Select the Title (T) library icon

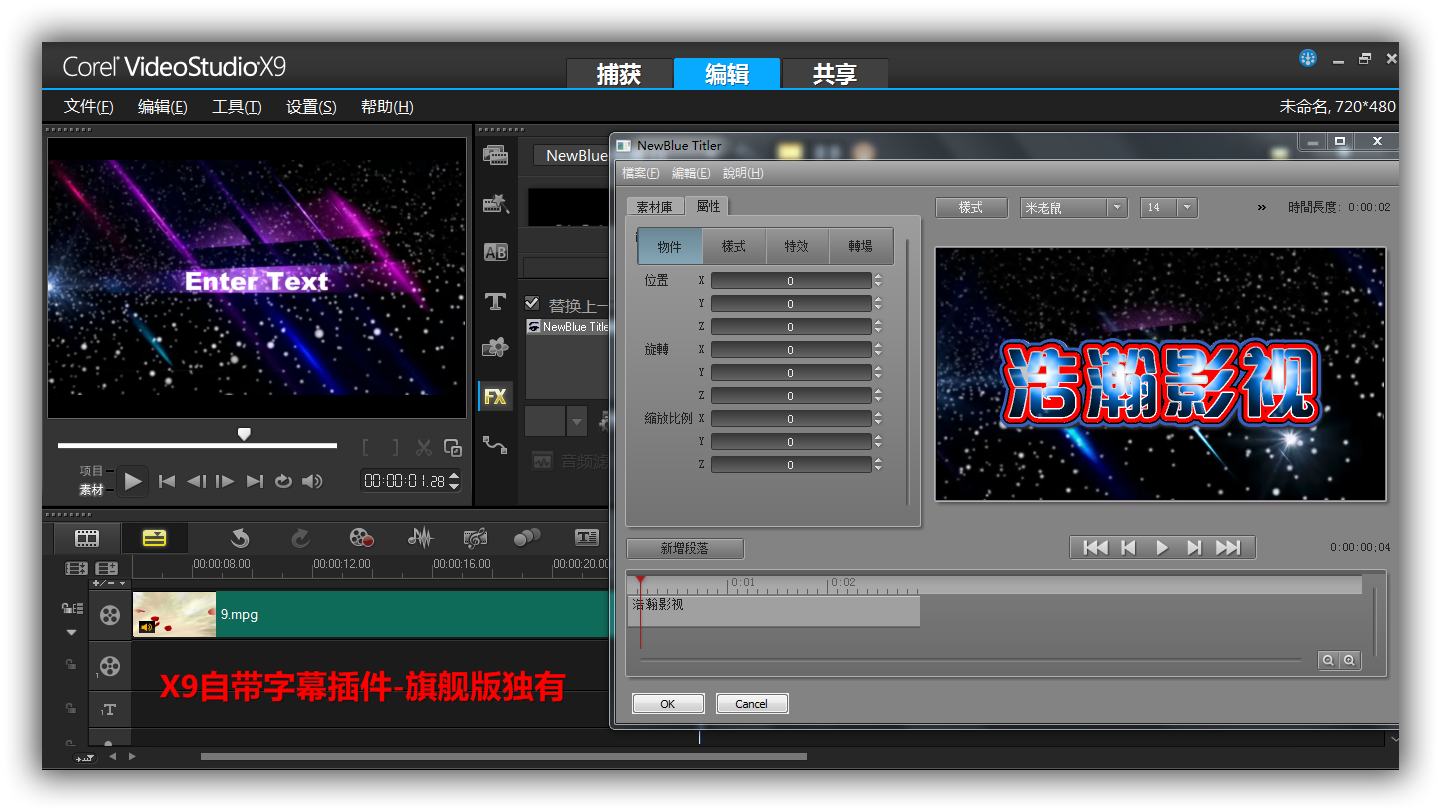pyautogui.click(x=495, y=301)
